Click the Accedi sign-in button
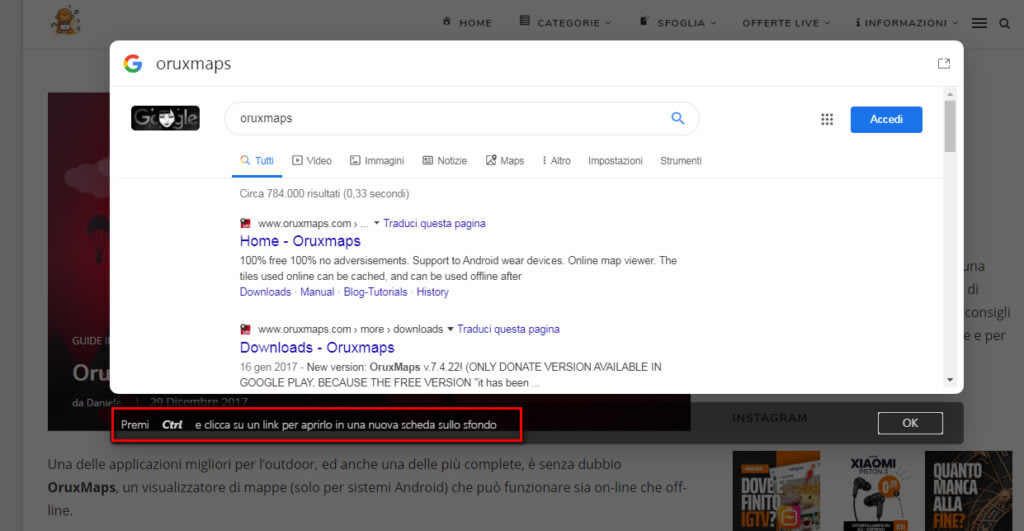Viewport: 1024px width, 531px height. (886, 120)
